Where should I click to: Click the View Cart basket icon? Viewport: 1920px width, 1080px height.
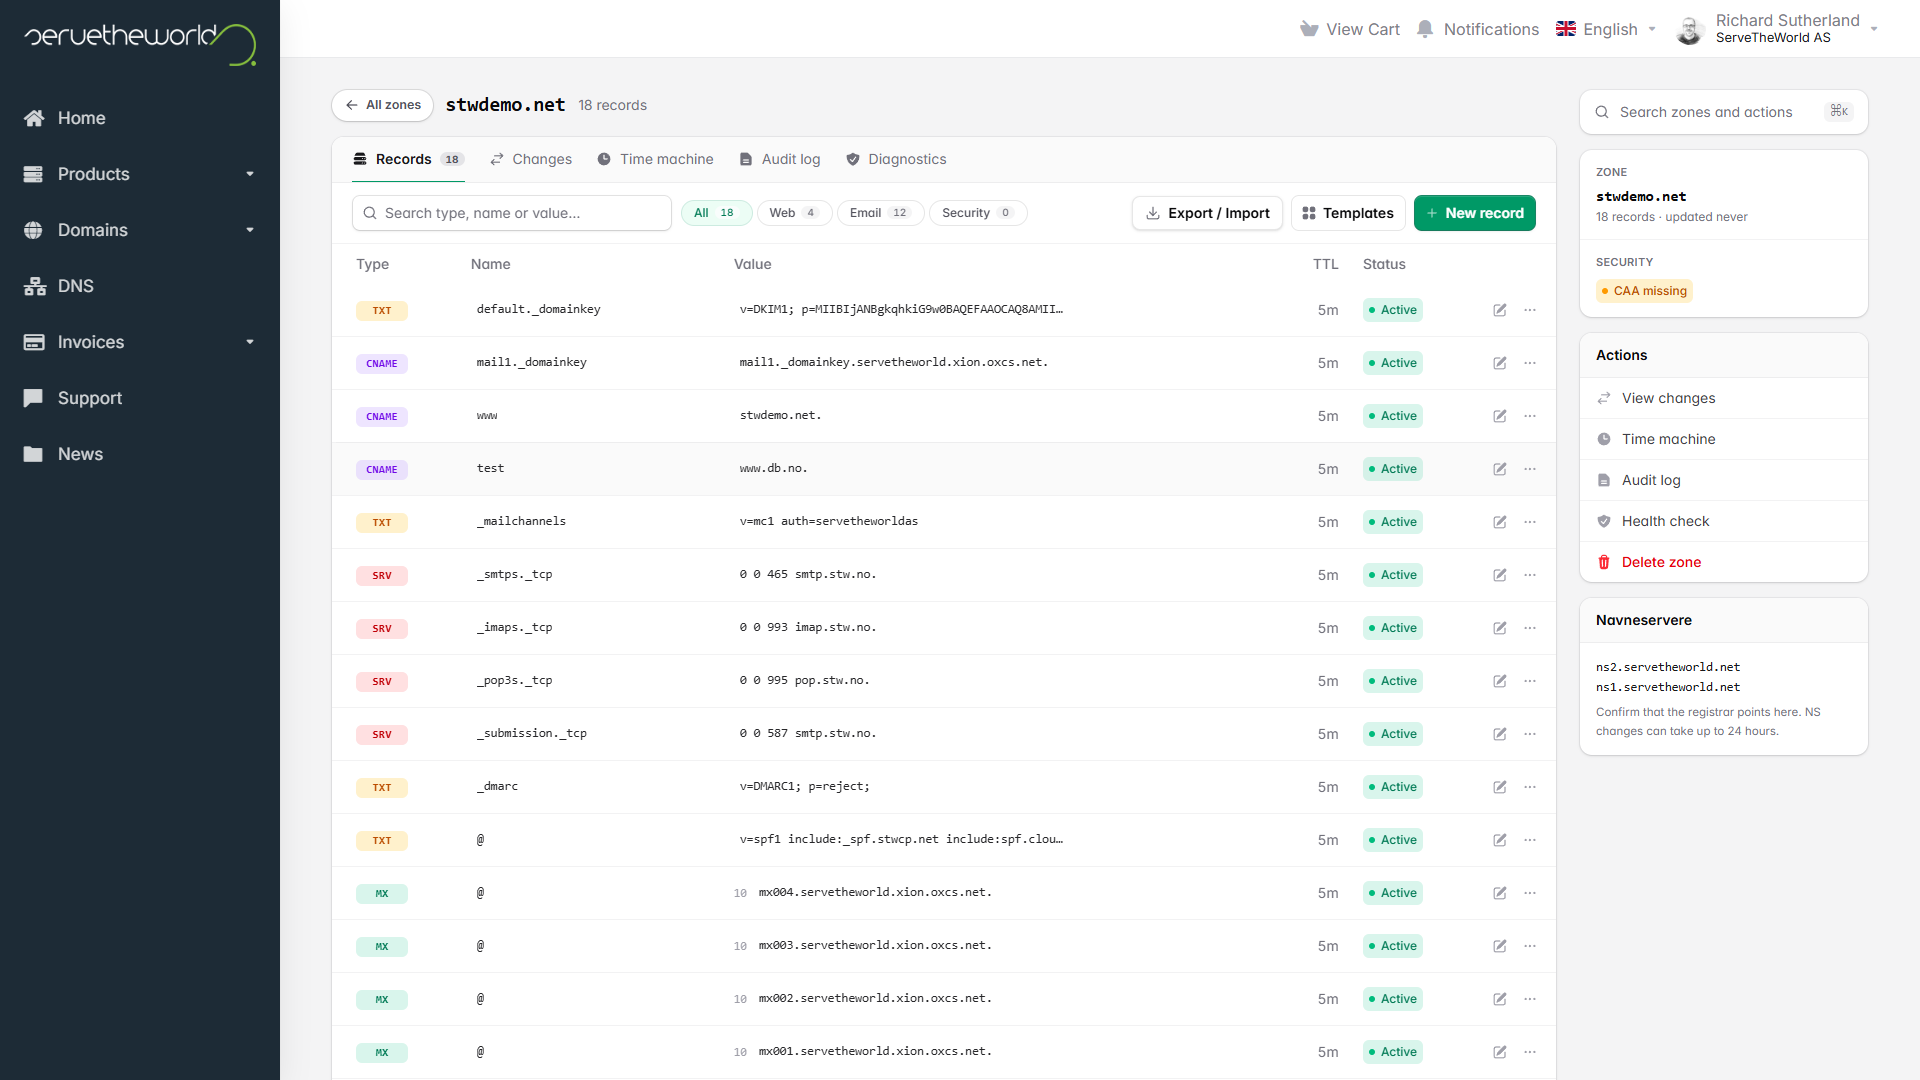[x=1309, y=29]
